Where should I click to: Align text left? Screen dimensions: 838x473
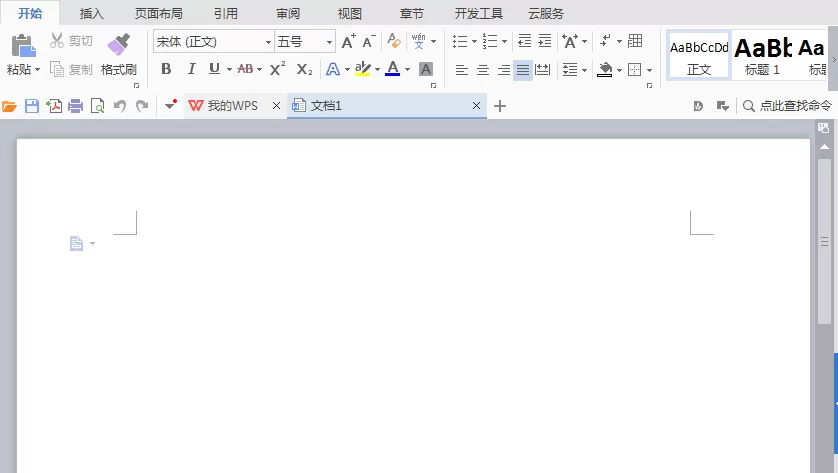[462, 69]
